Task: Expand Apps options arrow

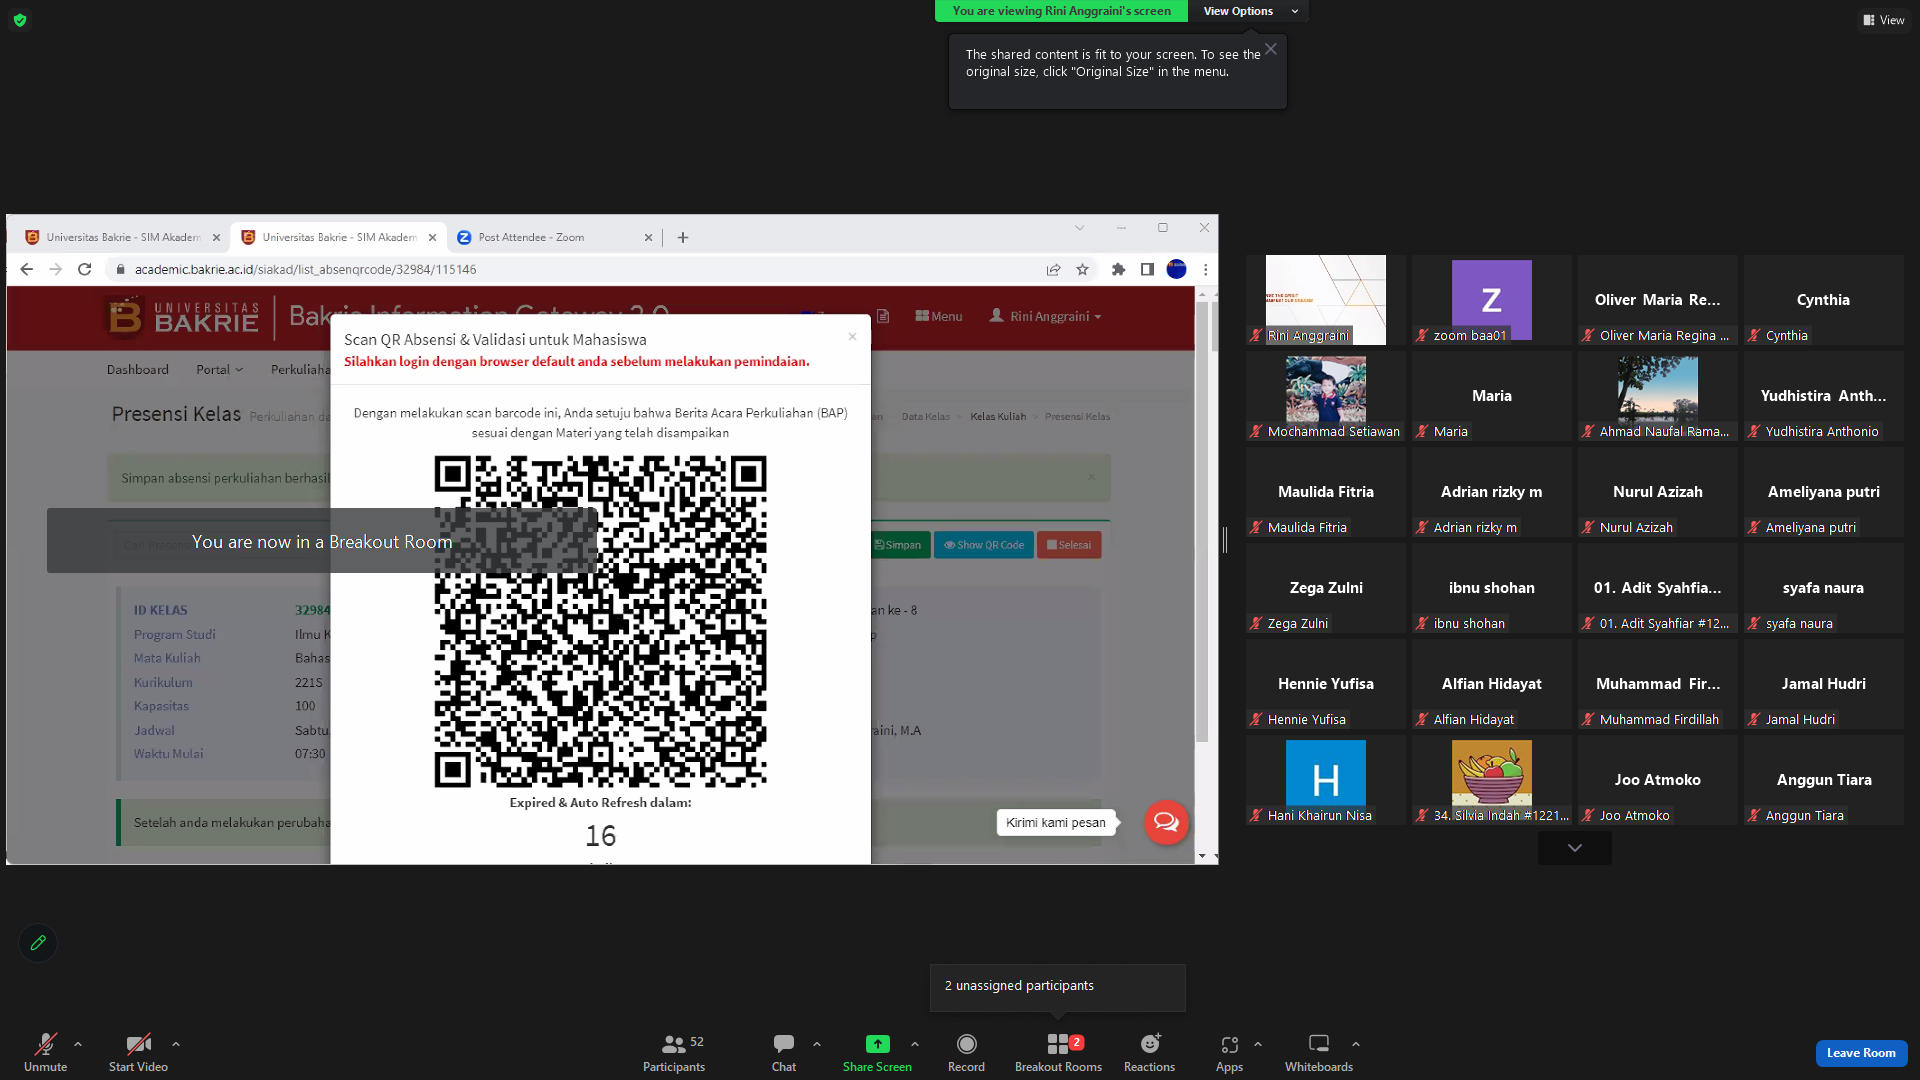Action: point(1258,1044)
